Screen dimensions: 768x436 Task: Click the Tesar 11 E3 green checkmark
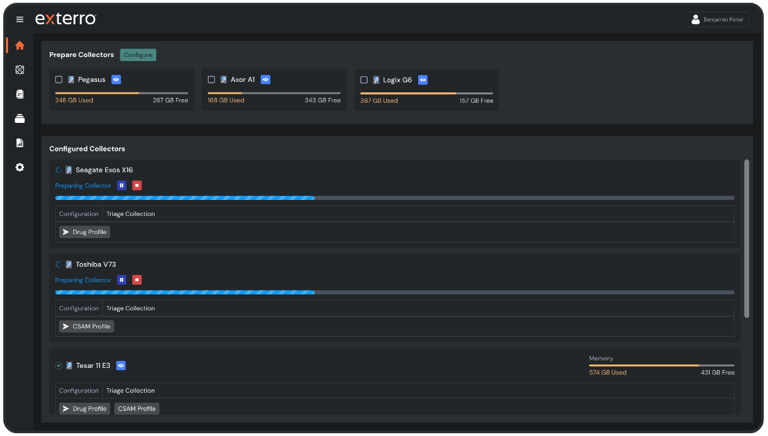58,365
